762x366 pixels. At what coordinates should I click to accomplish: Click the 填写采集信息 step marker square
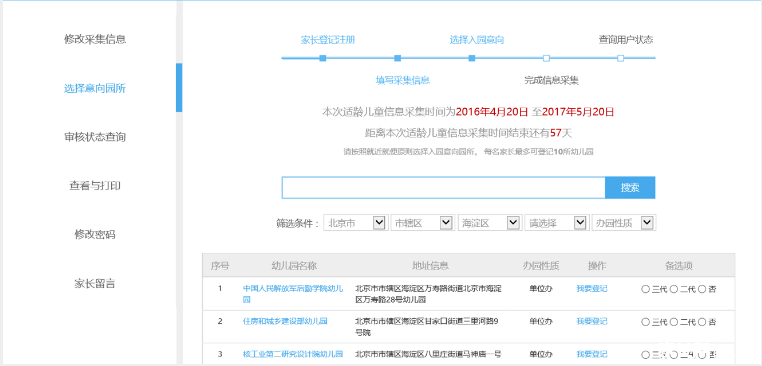click(x=398, y=58)
